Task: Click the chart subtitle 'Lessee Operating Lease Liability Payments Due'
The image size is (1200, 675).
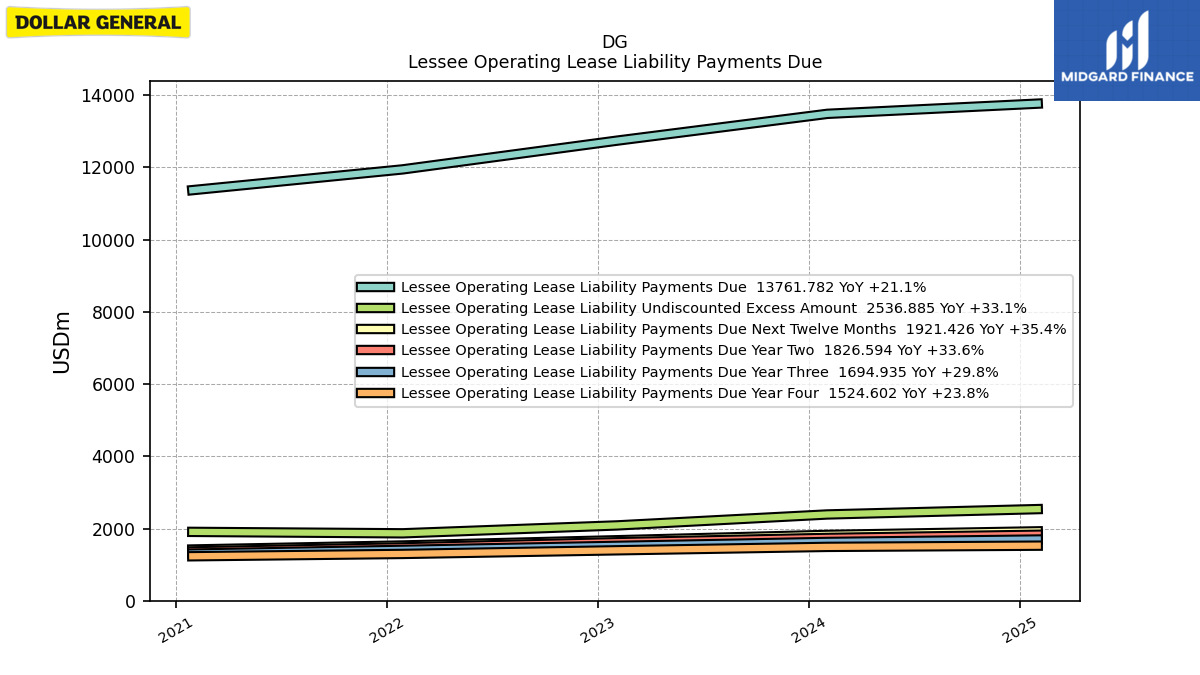Action: coord(615,62)
